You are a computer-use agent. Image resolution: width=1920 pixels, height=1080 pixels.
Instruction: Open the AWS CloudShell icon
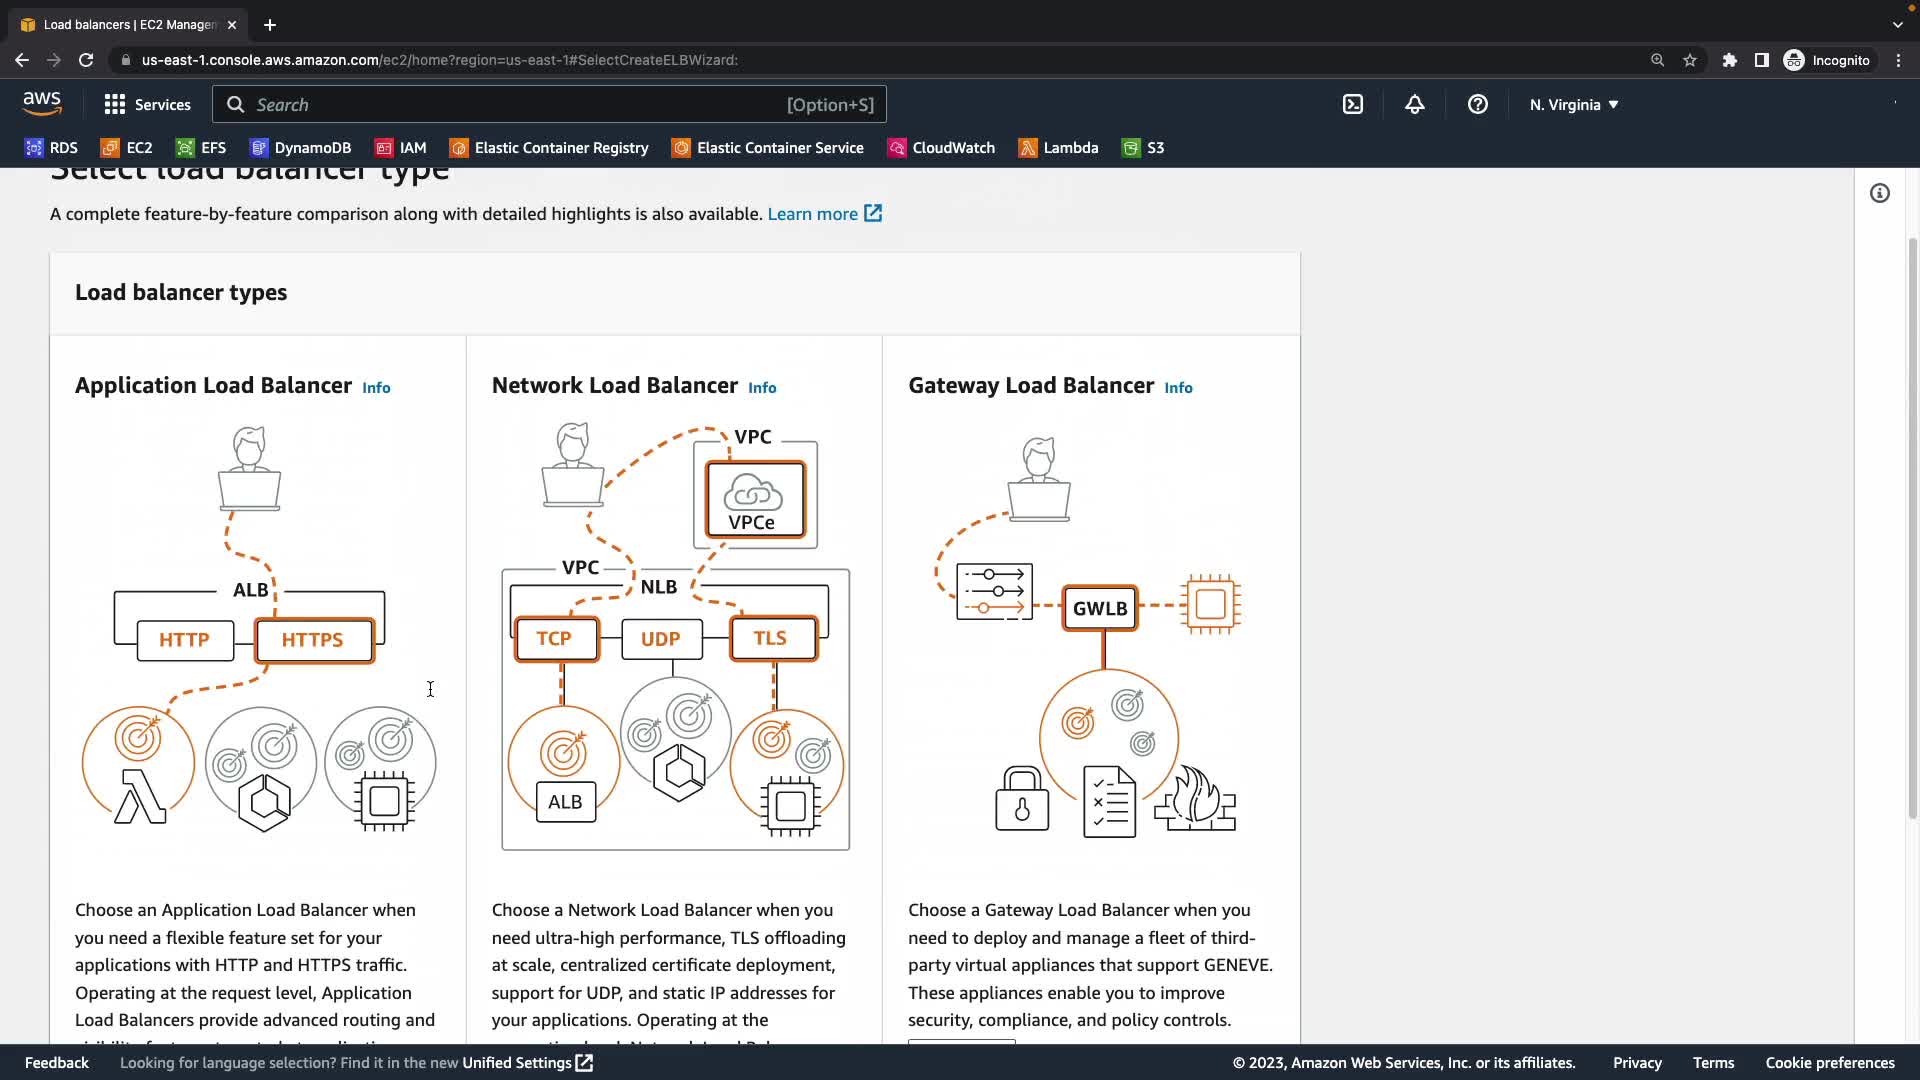[1352, 104]
